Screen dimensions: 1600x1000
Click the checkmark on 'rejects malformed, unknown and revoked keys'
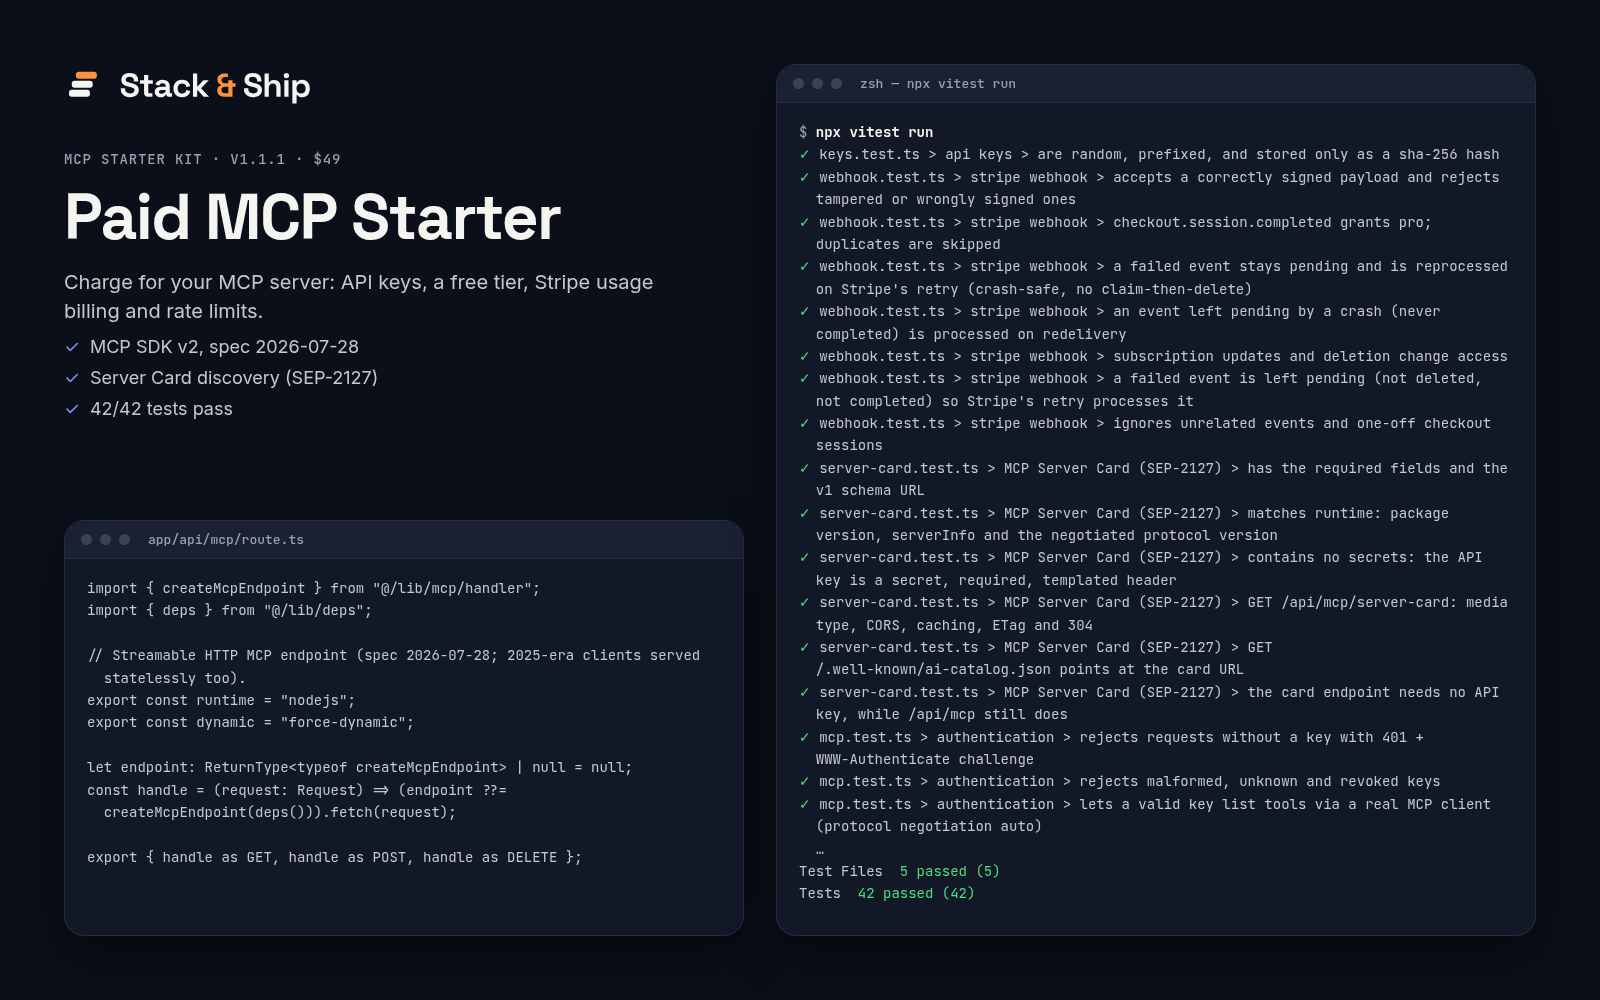coord(804,781)
